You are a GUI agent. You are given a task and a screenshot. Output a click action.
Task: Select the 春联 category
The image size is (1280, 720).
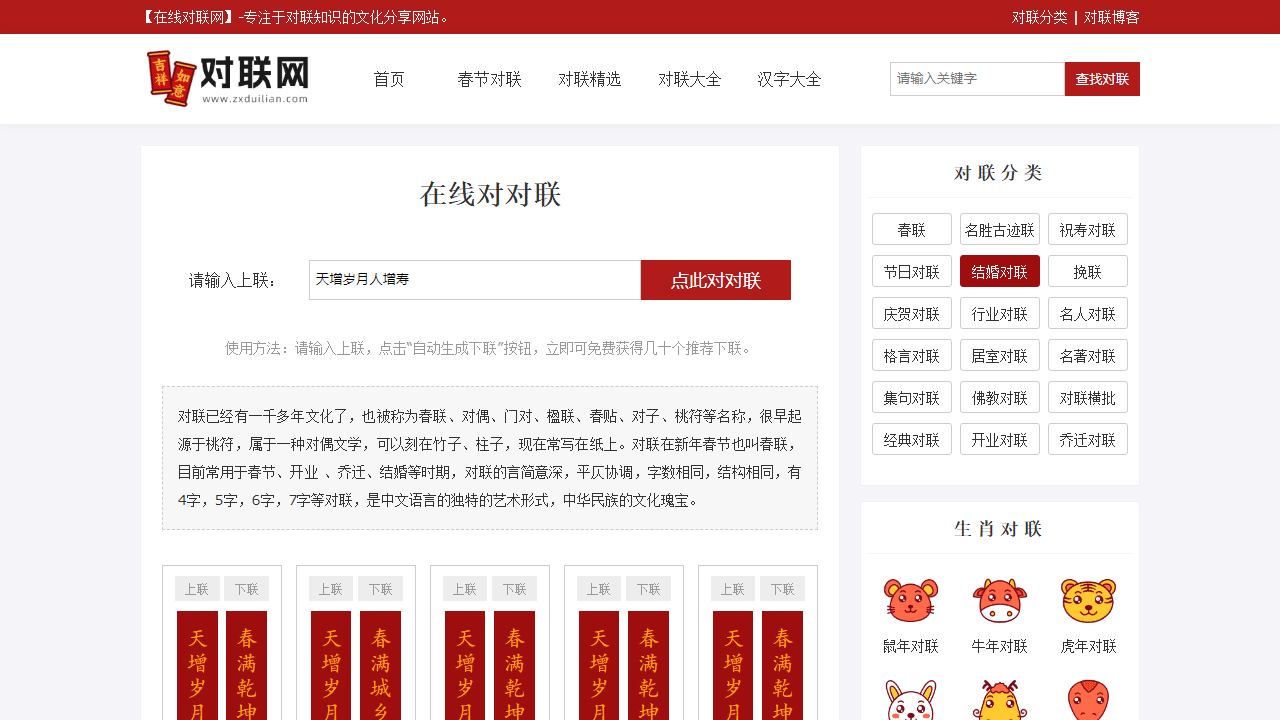tap(912, 229)
